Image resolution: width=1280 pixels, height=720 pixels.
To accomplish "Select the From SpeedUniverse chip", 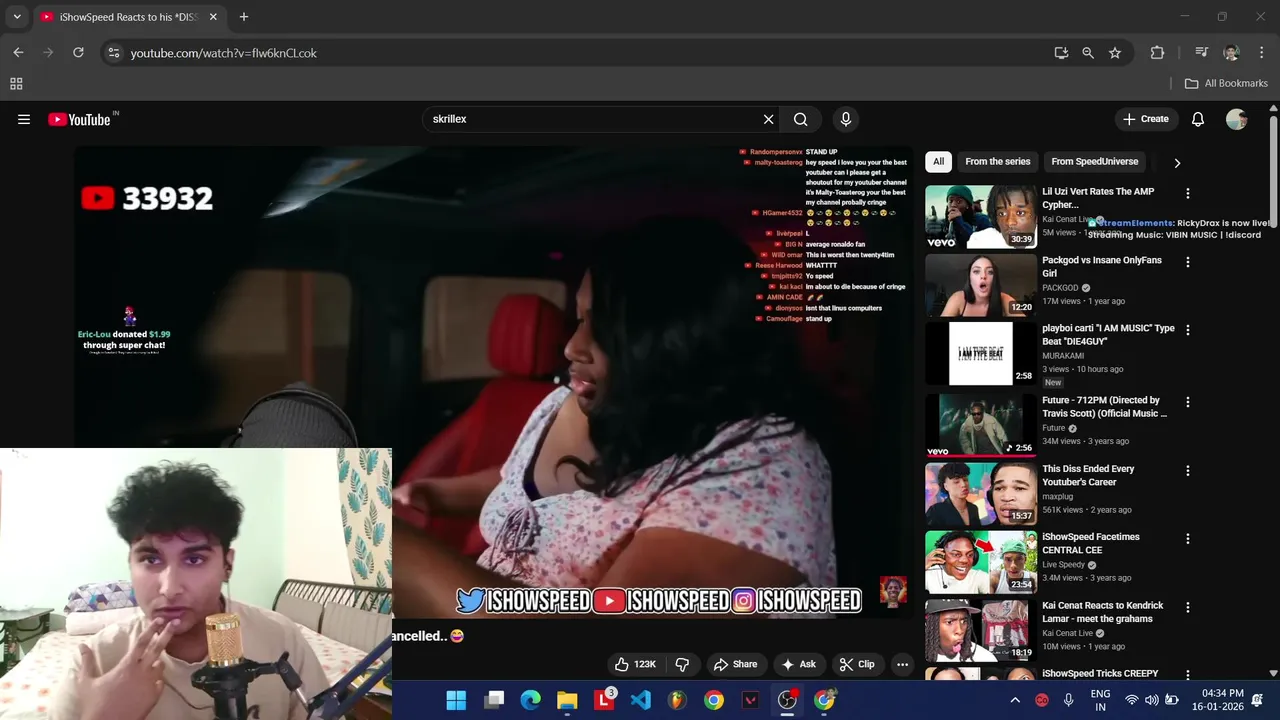I will click(x=1094, y=161).
